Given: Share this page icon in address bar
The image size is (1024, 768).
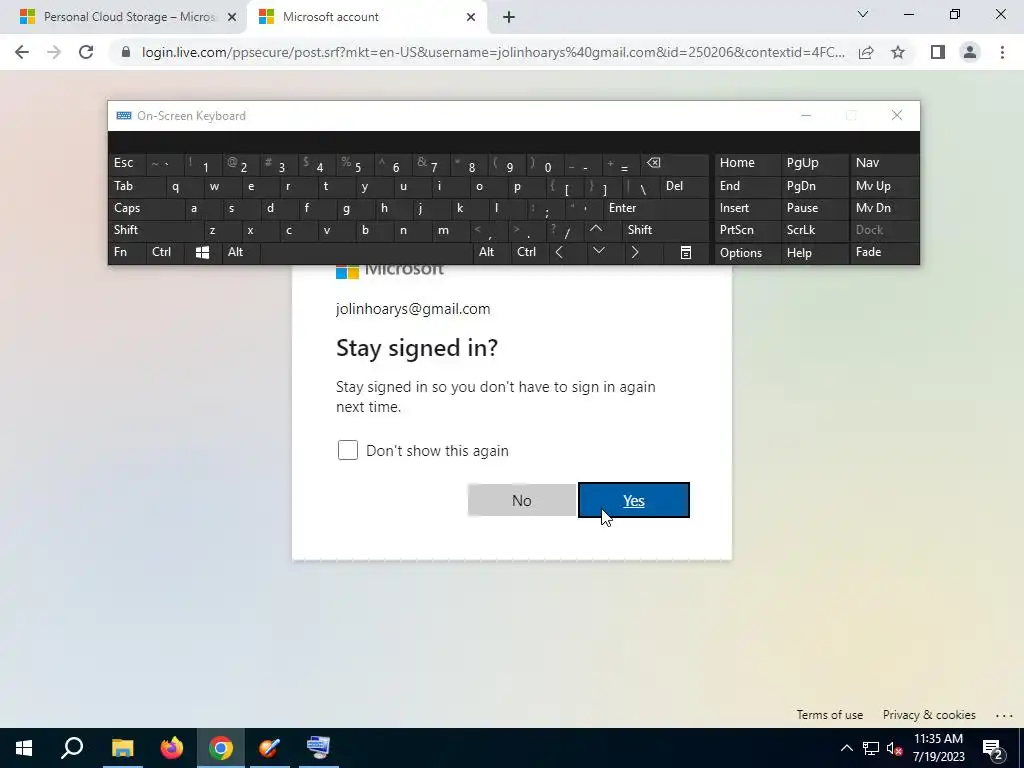Looking at the screenshot, I should click(x=866, y=52).
